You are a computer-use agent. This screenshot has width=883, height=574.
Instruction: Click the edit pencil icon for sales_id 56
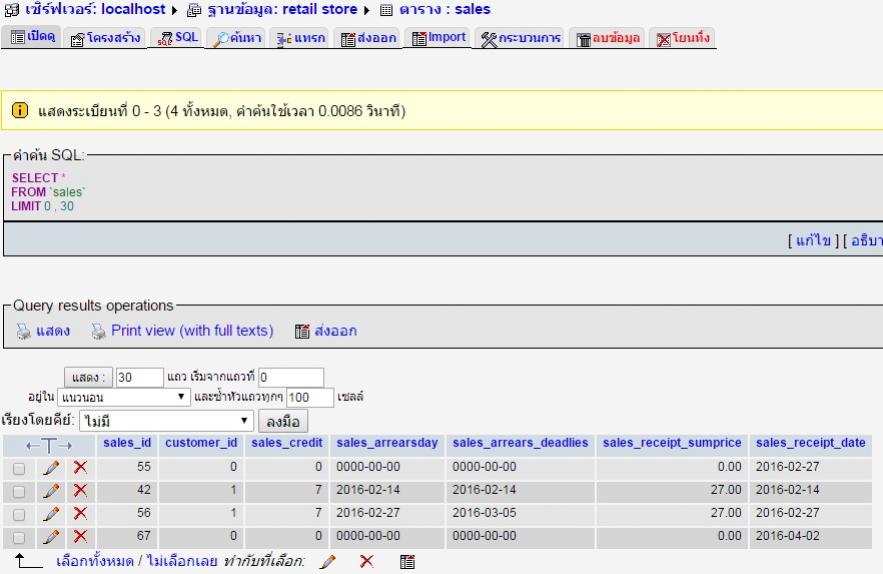[52, 513]
